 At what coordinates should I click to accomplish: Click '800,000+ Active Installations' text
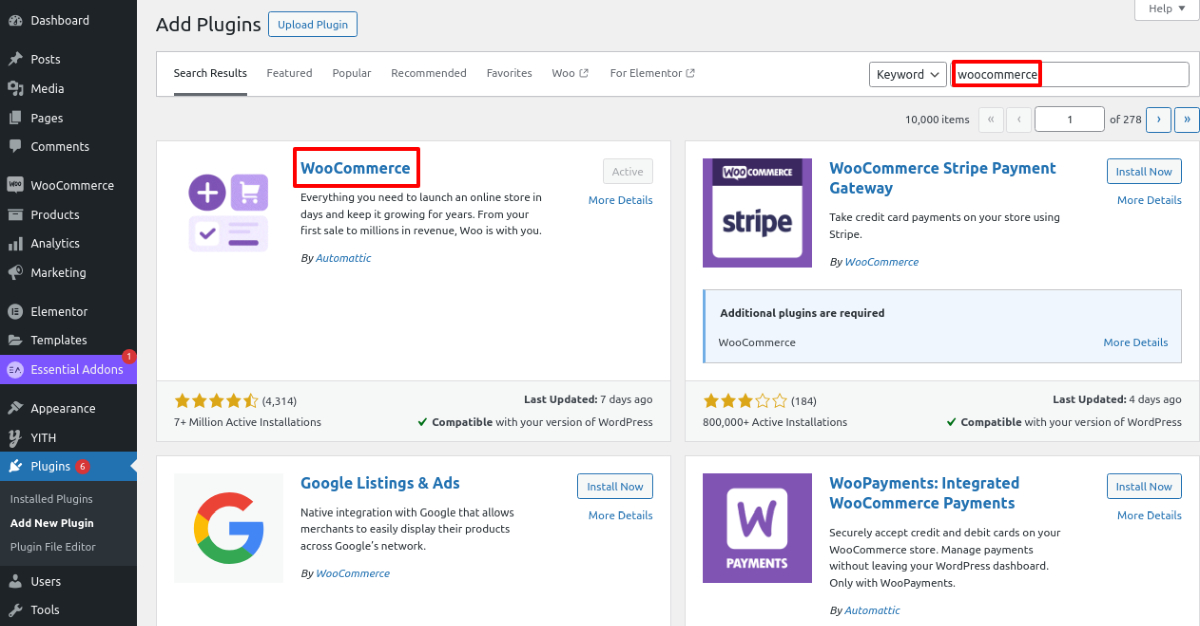pos(775,422)
